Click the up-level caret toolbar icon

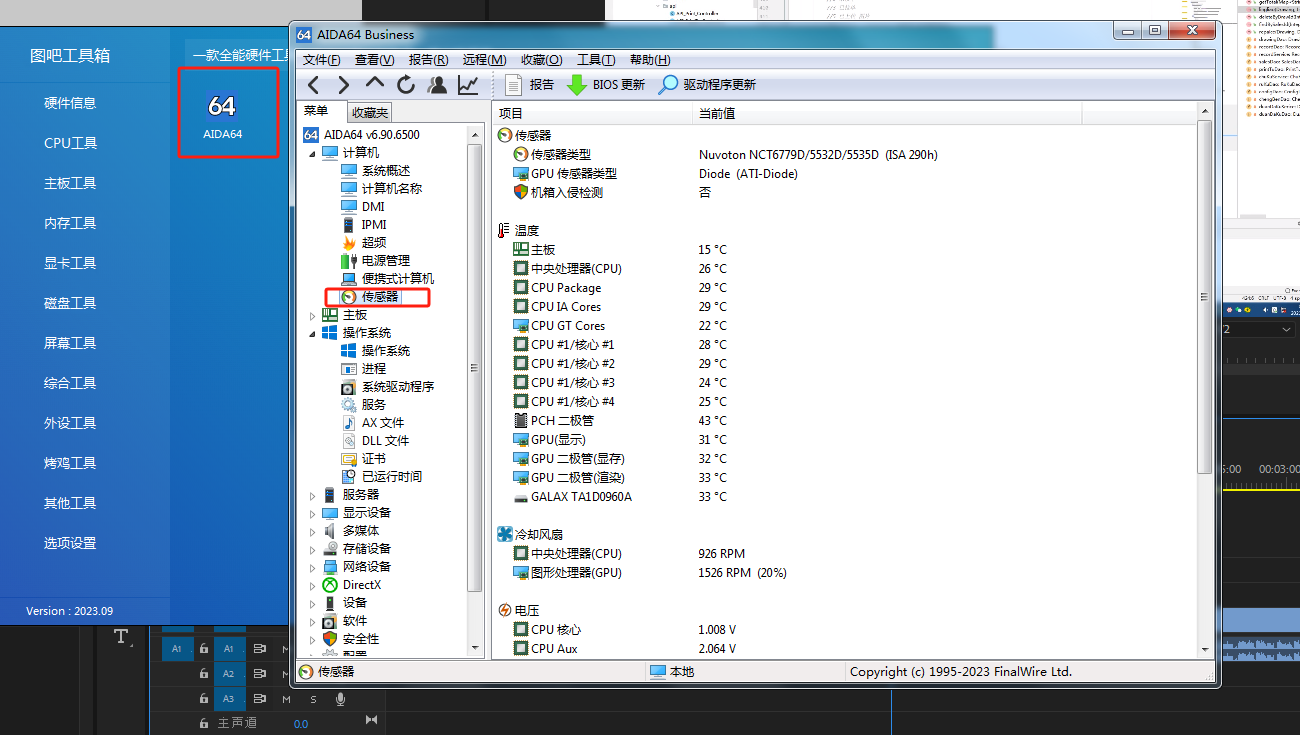coord(375,83)
